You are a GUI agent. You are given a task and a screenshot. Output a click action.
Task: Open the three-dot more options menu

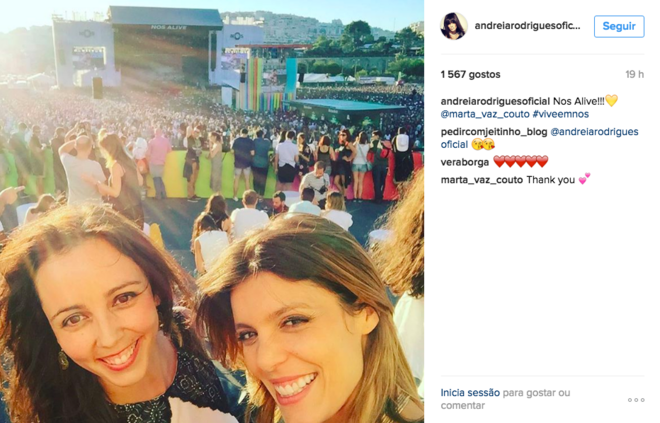click(636, 399)
